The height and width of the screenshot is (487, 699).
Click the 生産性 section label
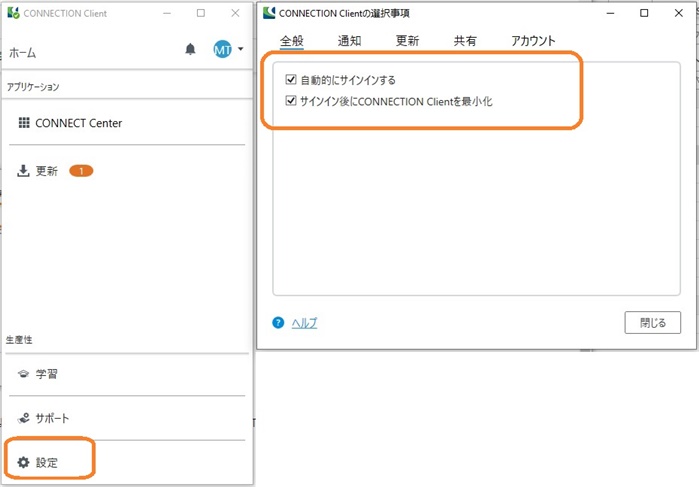coord(19,340)
